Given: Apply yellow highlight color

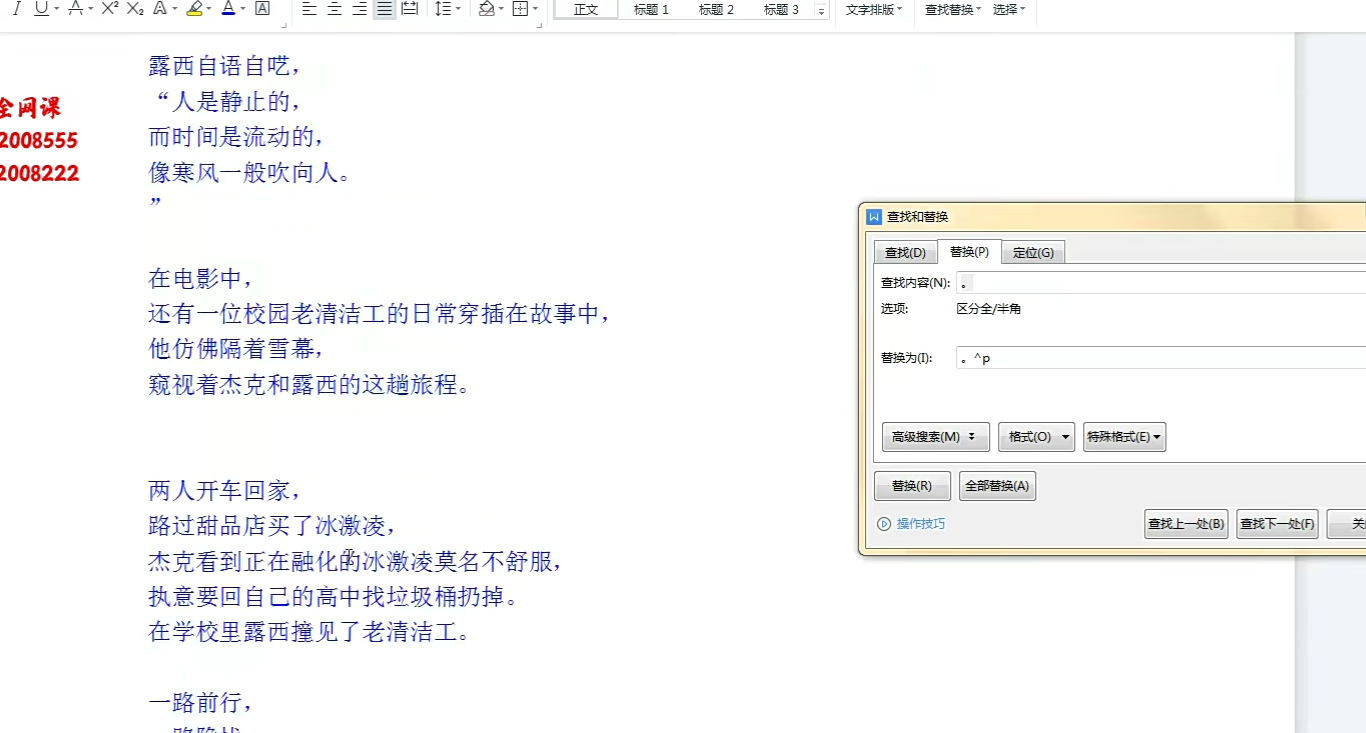Looking at the screenshot, I should point(194,9).
